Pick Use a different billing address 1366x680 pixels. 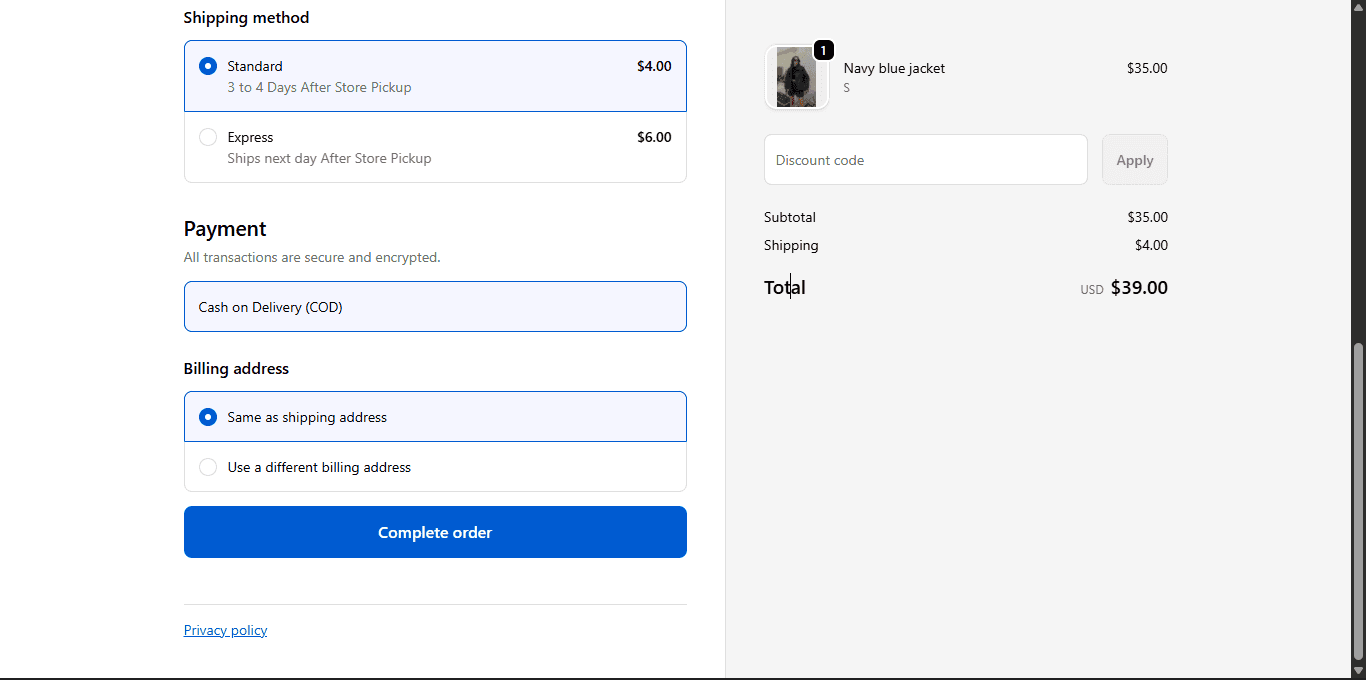[x=208, y=467]
